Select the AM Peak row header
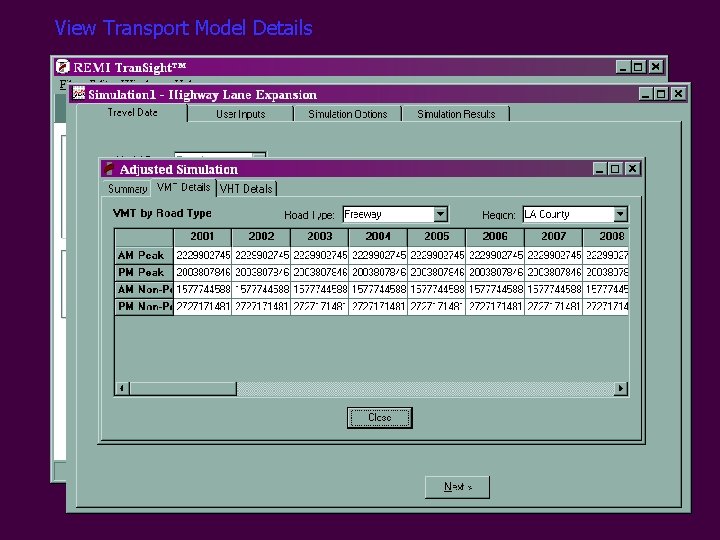The image size is (720, 540). point(144,255)
